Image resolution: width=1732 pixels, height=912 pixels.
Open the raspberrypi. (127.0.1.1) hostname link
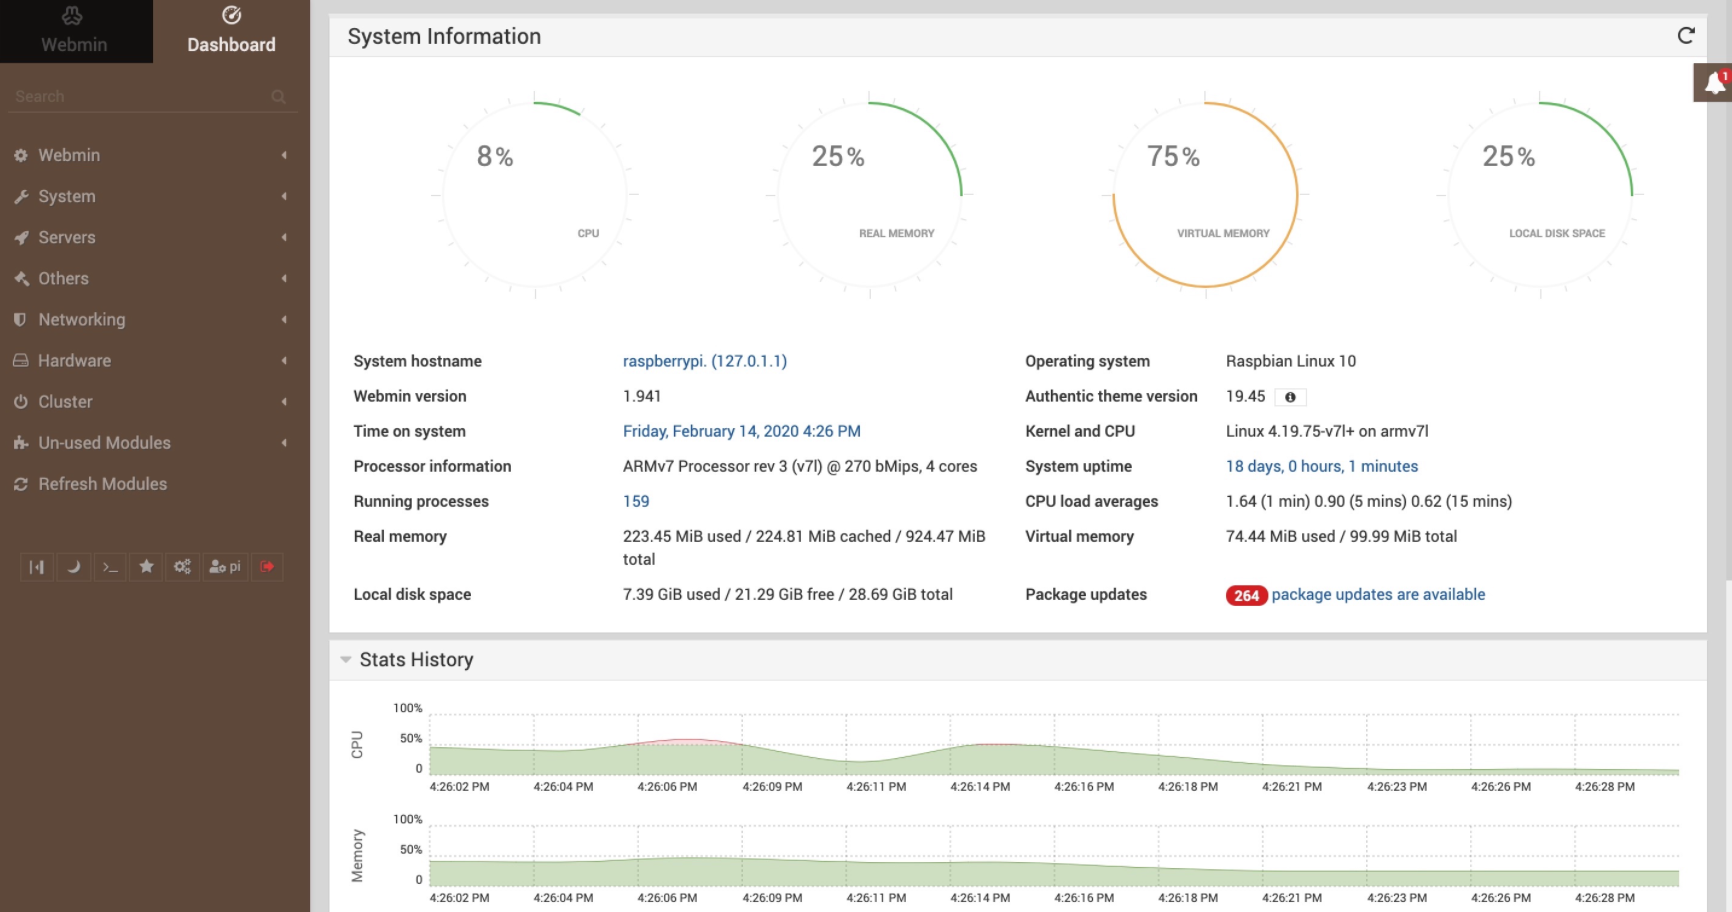705,361
